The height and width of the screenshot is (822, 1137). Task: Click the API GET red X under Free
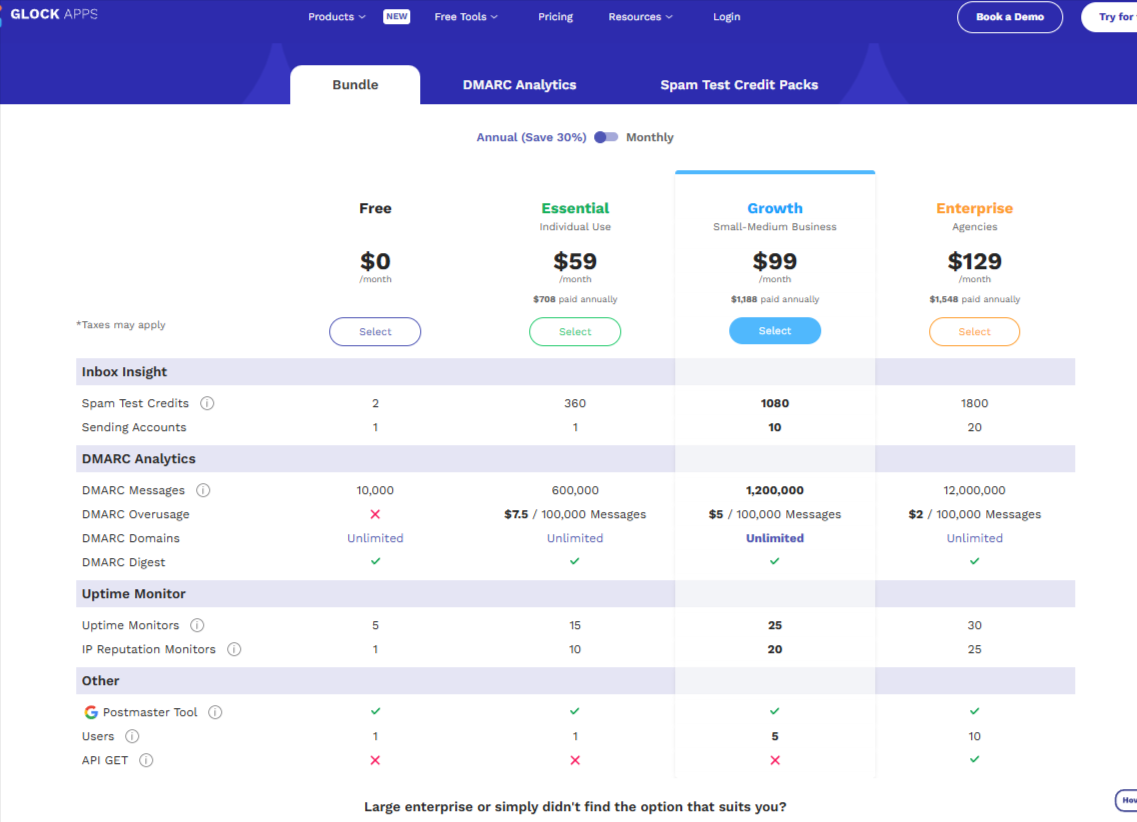[375, 760]
